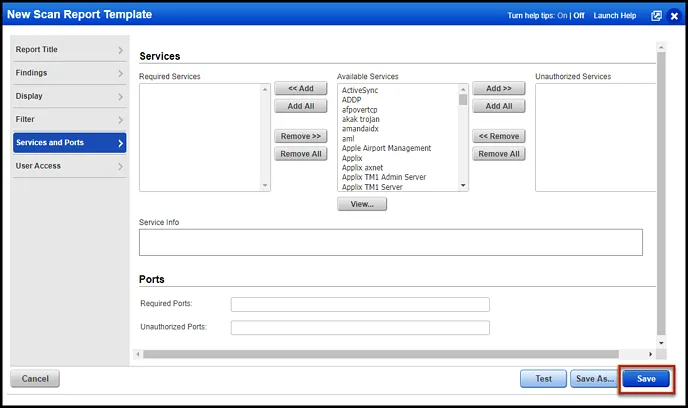Select akak trojan service
Image resolution: width=688 pixels, height=408 pixels.
click(x=361, y=119)
